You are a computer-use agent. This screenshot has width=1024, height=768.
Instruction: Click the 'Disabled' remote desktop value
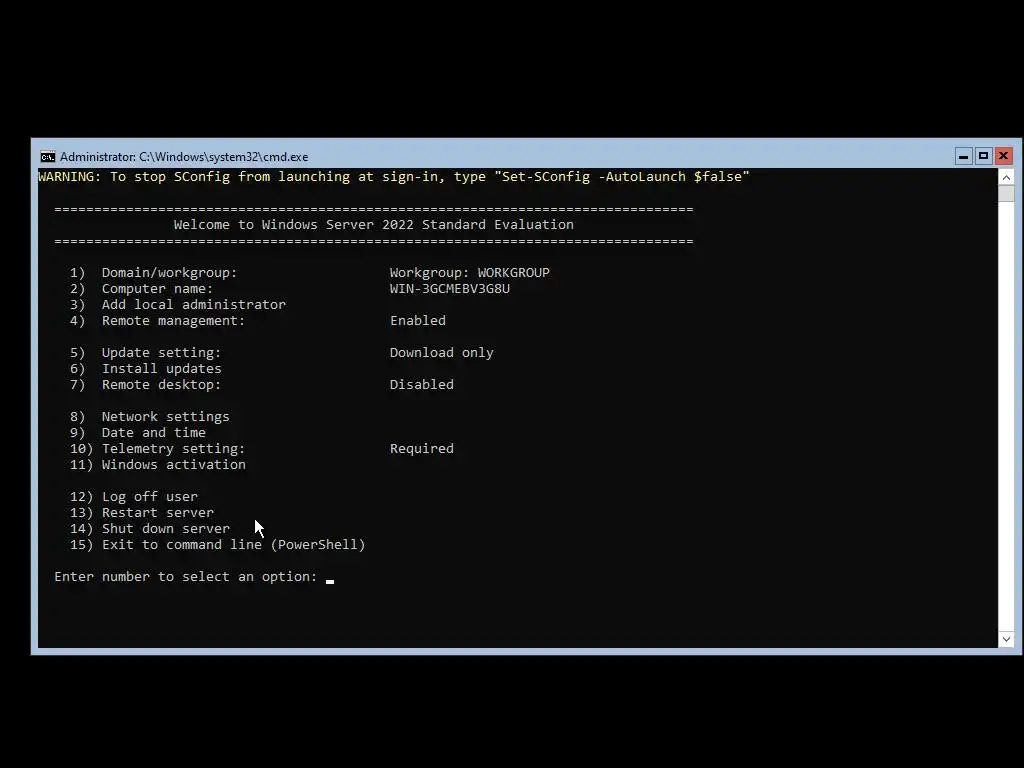[422, 385]
